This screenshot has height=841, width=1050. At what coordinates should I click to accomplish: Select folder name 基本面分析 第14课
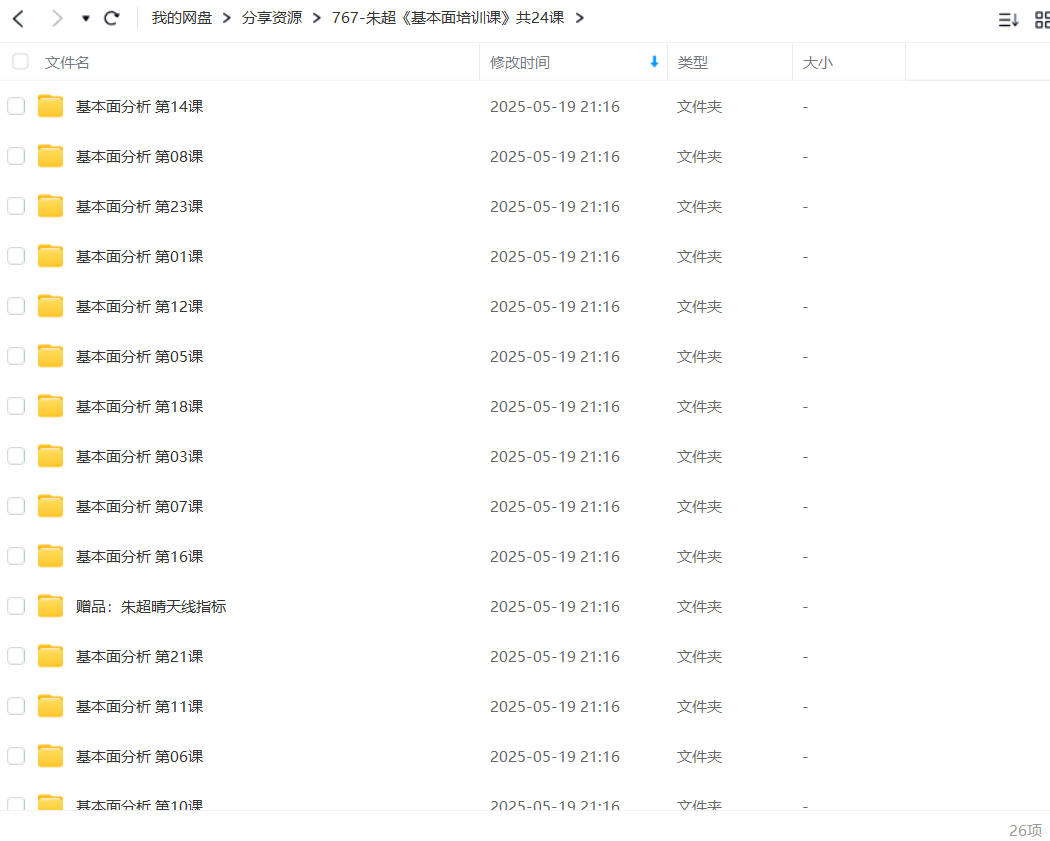pyautogui.click(x=139, y=106)
